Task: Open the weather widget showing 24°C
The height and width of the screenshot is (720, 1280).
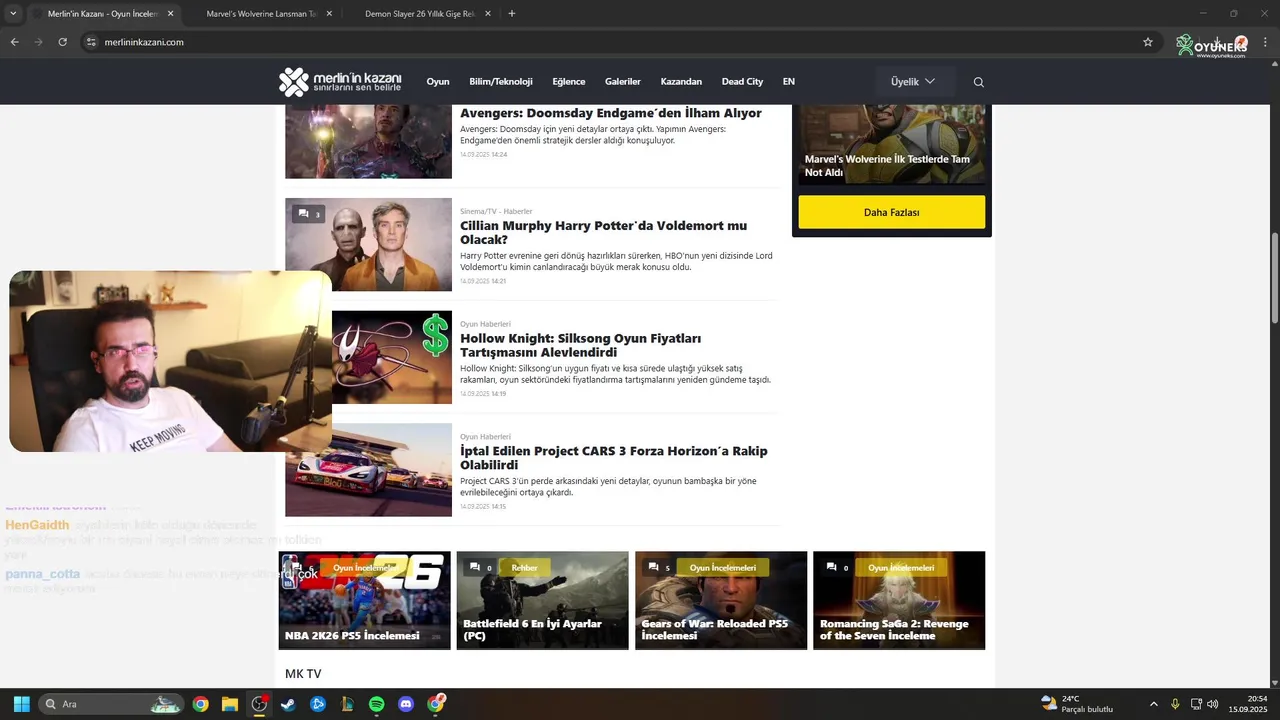Action: coord(1077,704)
